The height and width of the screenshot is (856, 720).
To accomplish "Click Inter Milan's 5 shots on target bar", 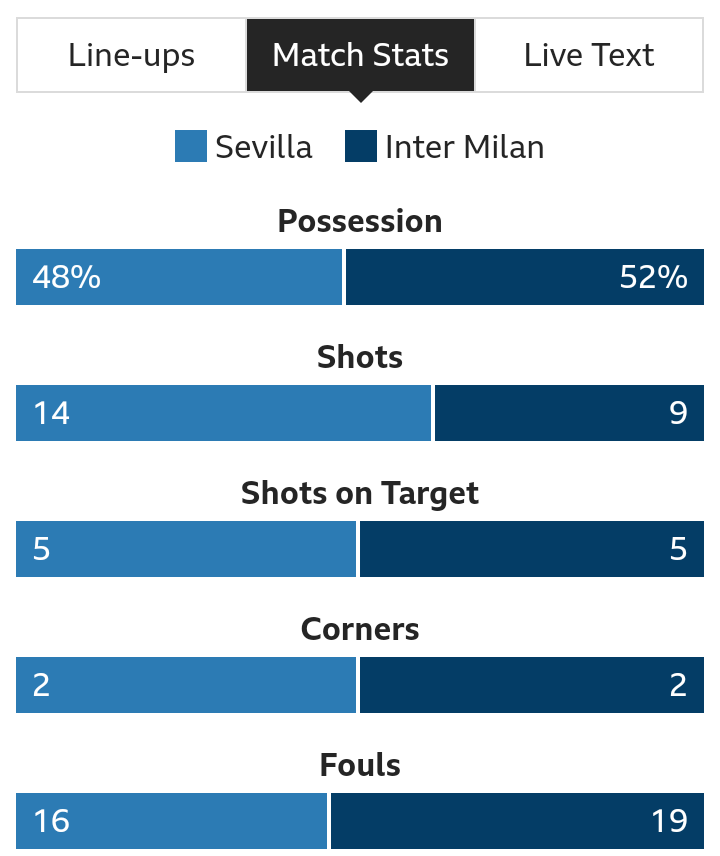I will tap(532, 549).
